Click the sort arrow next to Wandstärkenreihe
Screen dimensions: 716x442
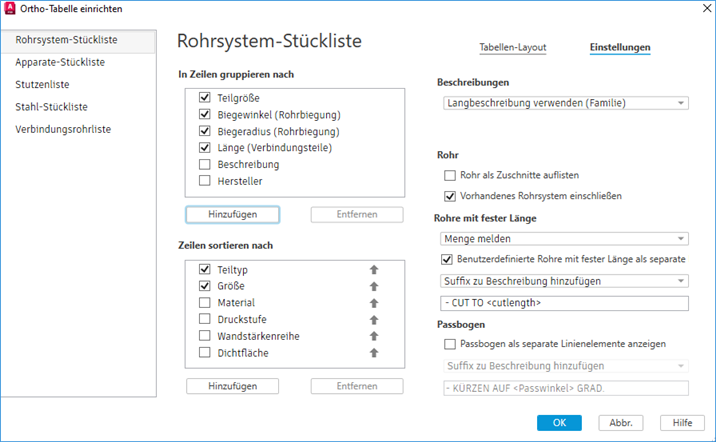374,336
